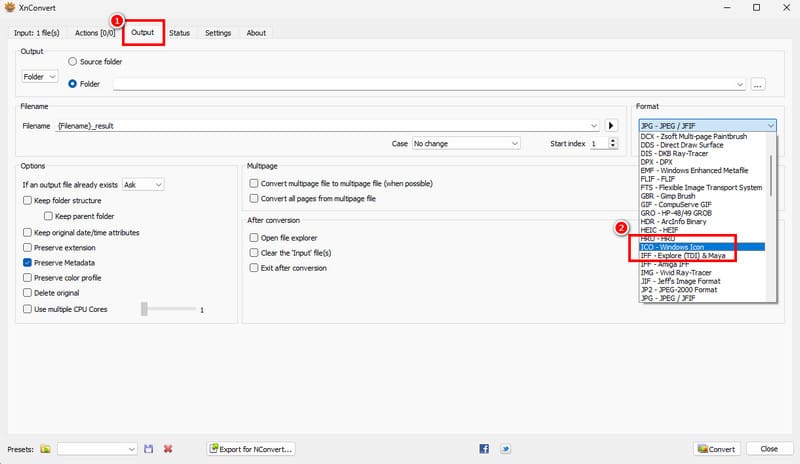Image resolution: width=800 pixels, height=464 pixels.
Task: Select ICO - Windows Icon from the format list
Action: (700, 246)
